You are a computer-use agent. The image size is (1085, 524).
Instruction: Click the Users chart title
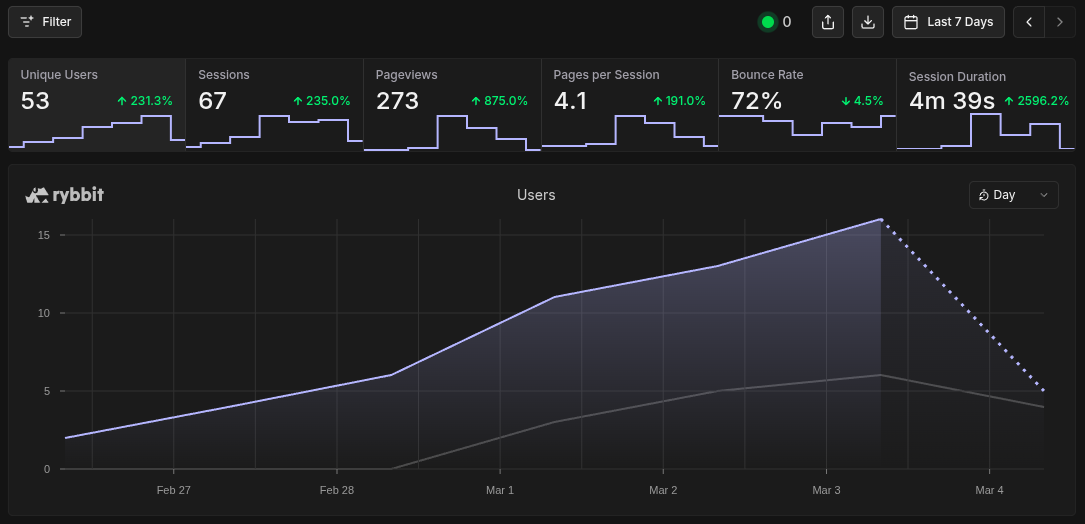pos(536,195)
